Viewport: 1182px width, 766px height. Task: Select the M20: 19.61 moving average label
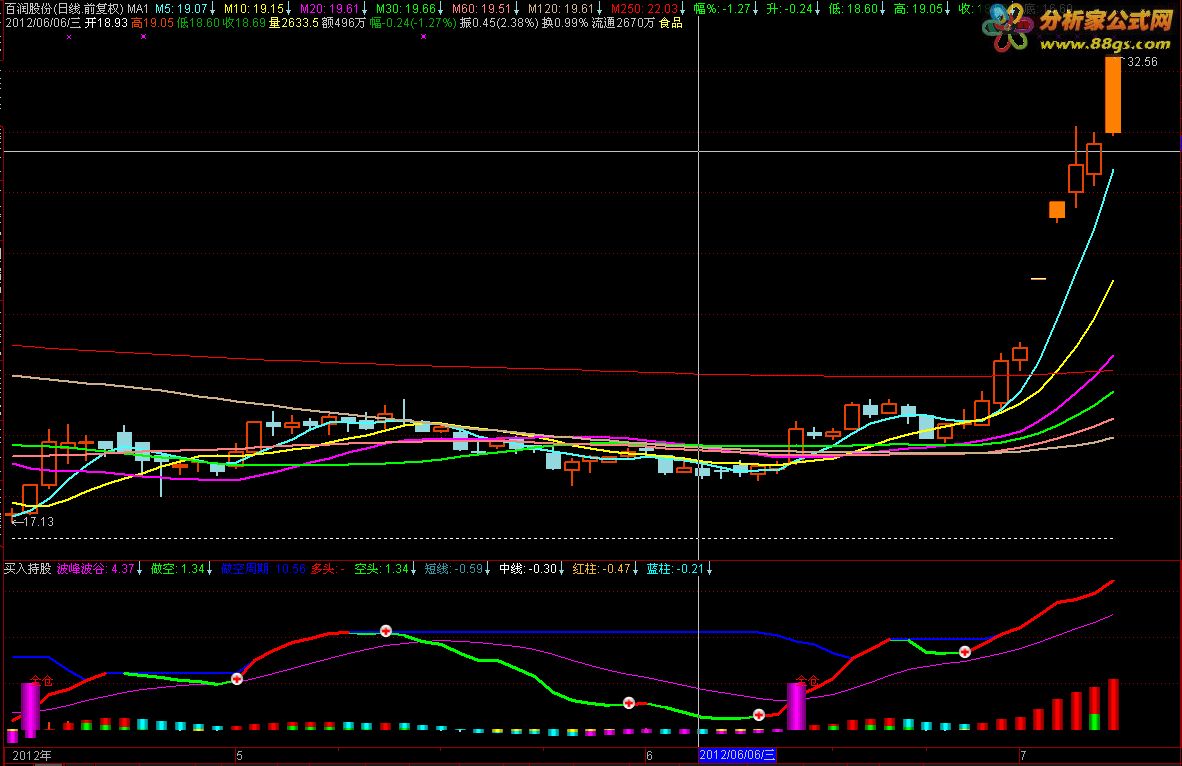point(329,8)
